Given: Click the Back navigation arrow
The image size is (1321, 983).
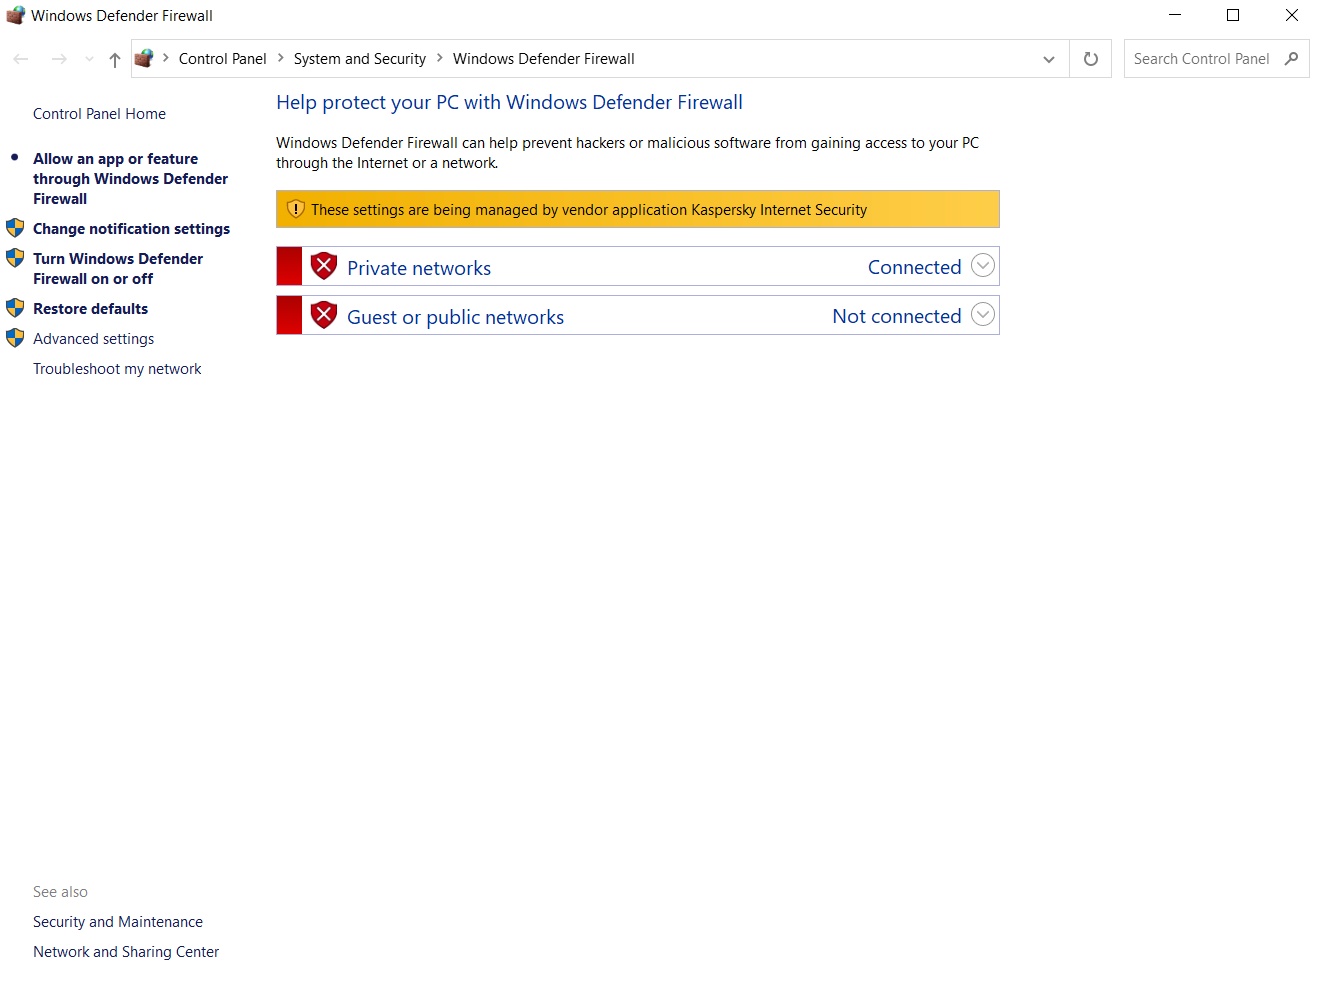Looking at the screenshot, I should 21,59.
